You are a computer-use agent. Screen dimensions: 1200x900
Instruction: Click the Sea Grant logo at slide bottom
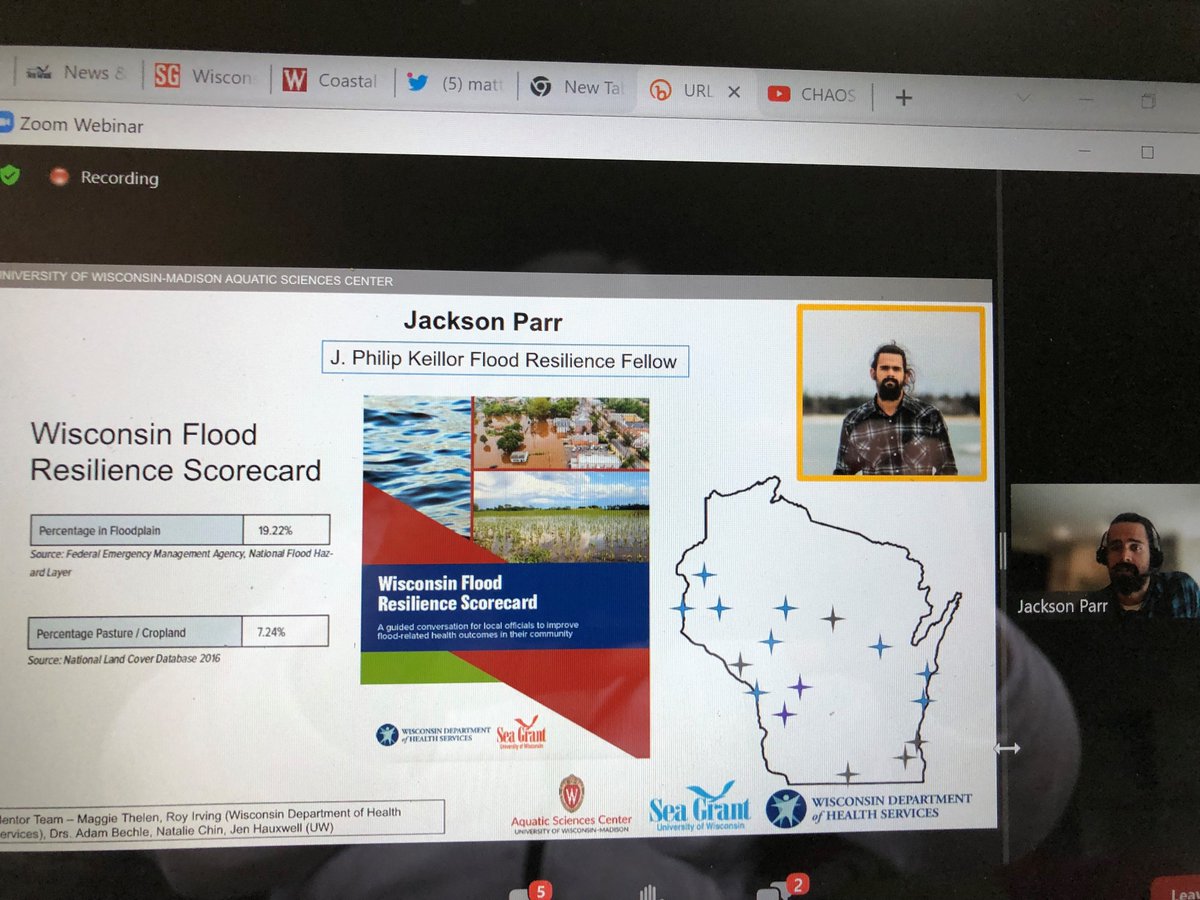click(699, 806)
